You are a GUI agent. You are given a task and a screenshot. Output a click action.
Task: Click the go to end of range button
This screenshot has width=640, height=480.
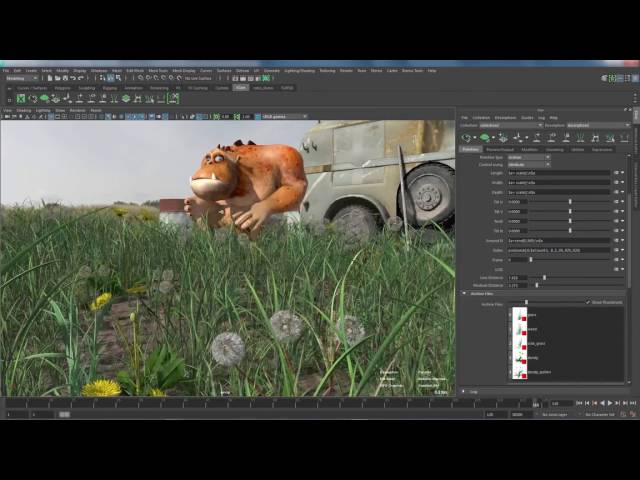(x=633, y=403)
